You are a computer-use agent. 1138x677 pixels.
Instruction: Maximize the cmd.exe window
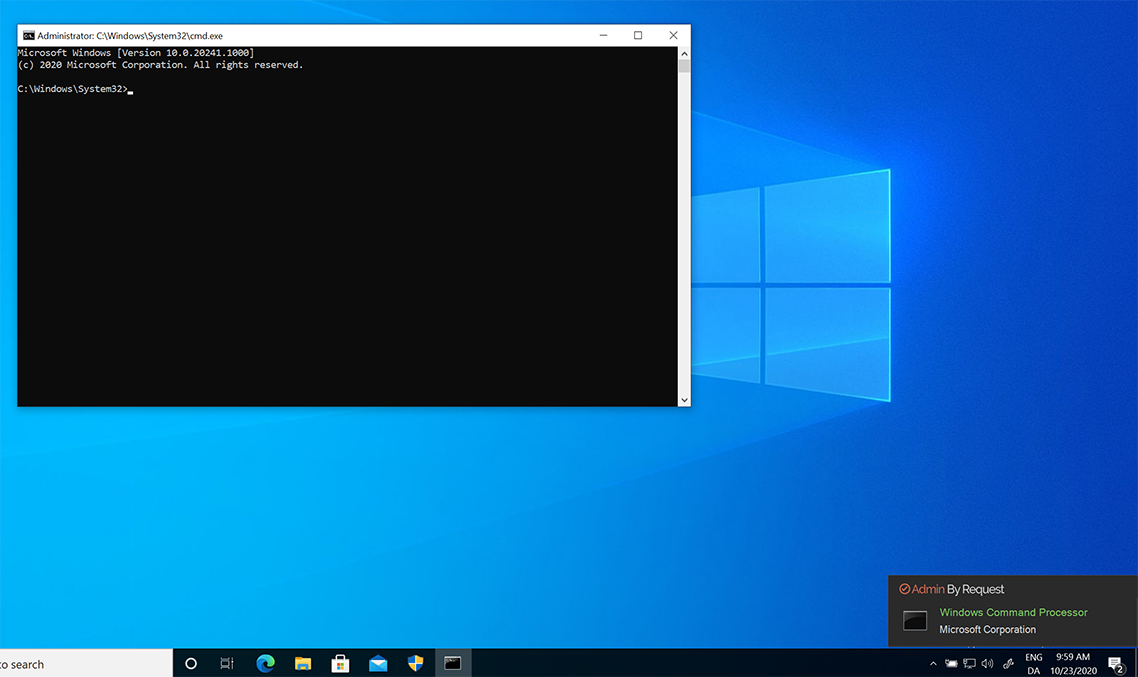click(638, 36)
